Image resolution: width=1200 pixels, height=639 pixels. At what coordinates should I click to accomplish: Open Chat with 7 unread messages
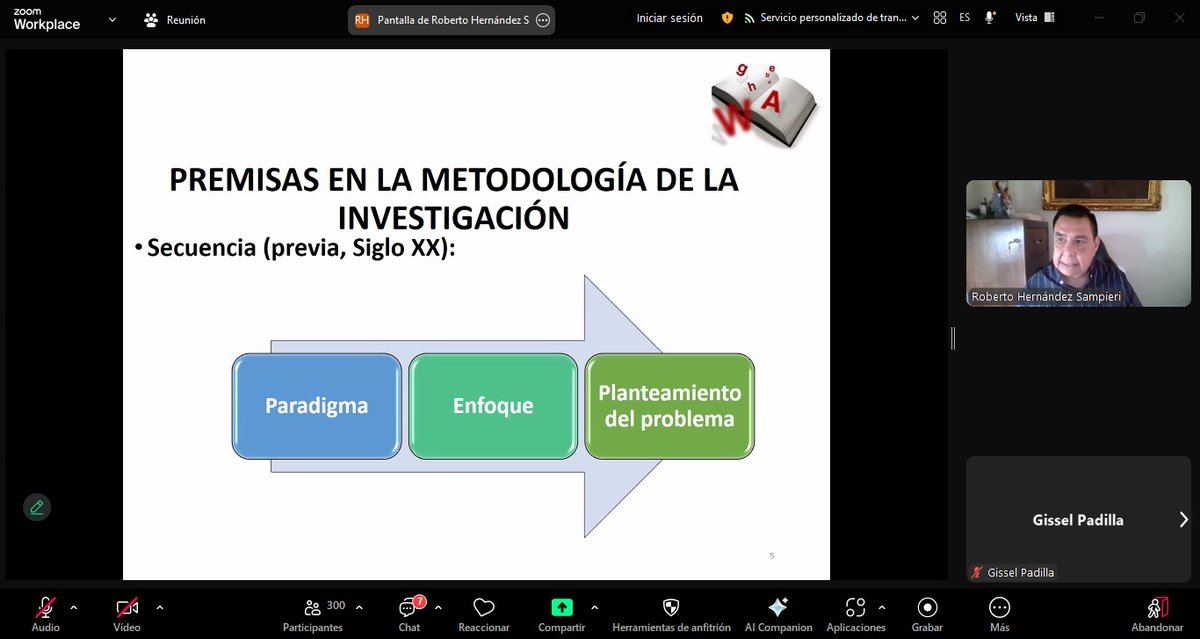click(x=409, y=612)
